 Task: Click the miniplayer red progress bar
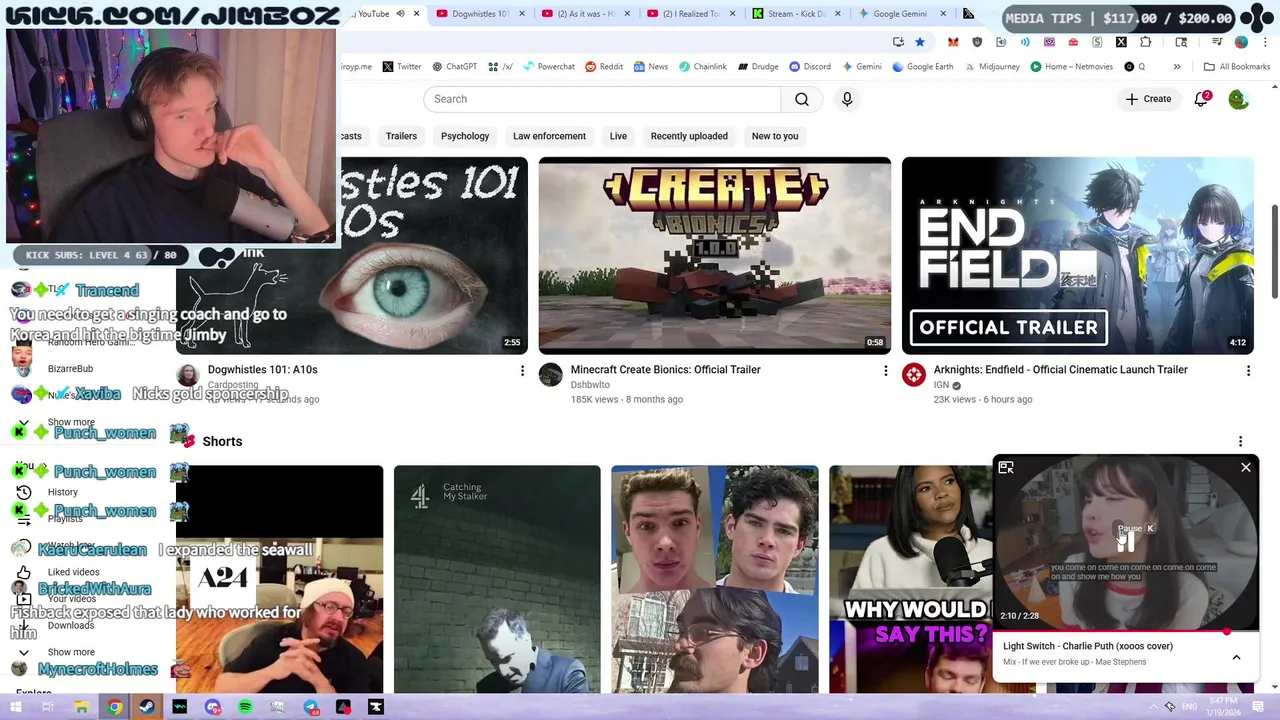(x=1125, y=631)
